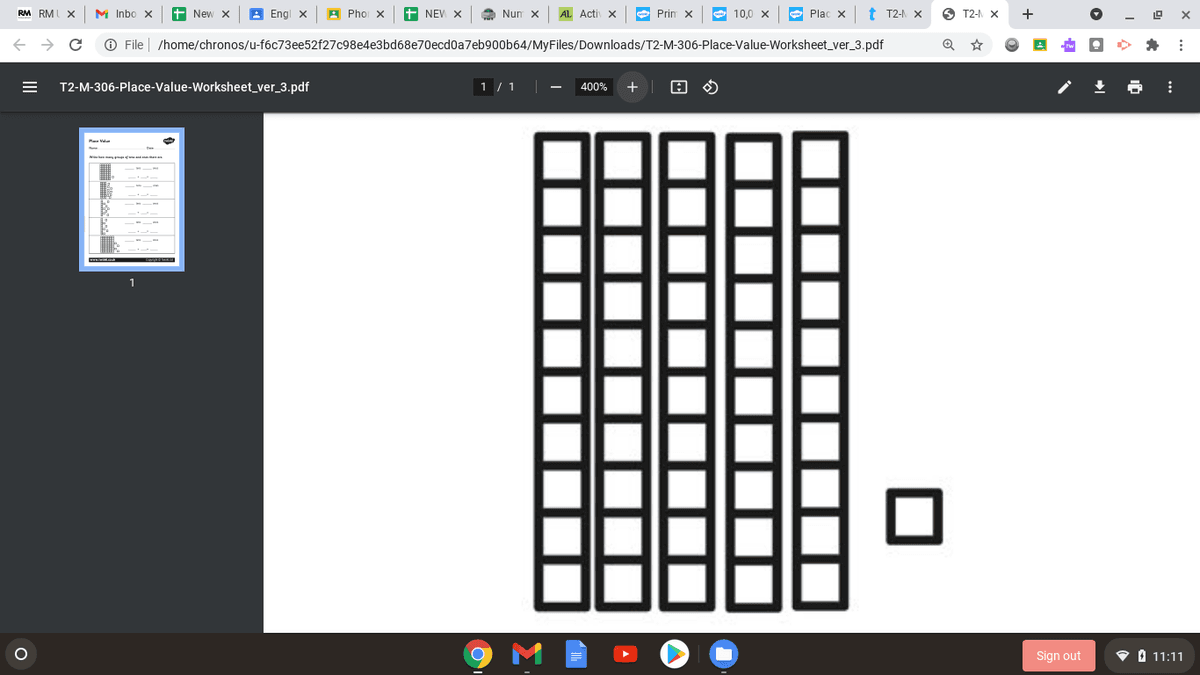Open a new browser tab
1200x675 pixels.
coord(1028,14)
